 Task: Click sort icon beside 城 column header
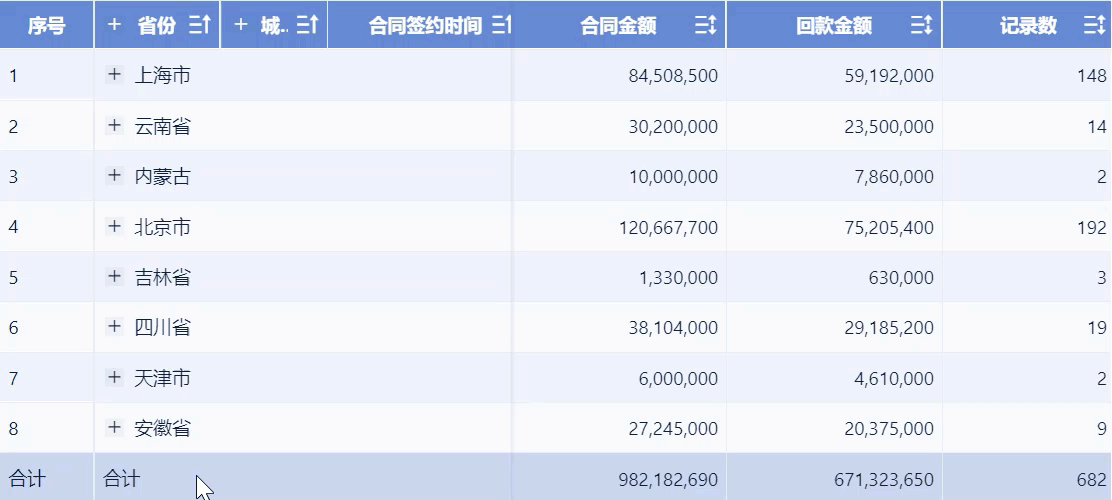click(x=307, y=26)
